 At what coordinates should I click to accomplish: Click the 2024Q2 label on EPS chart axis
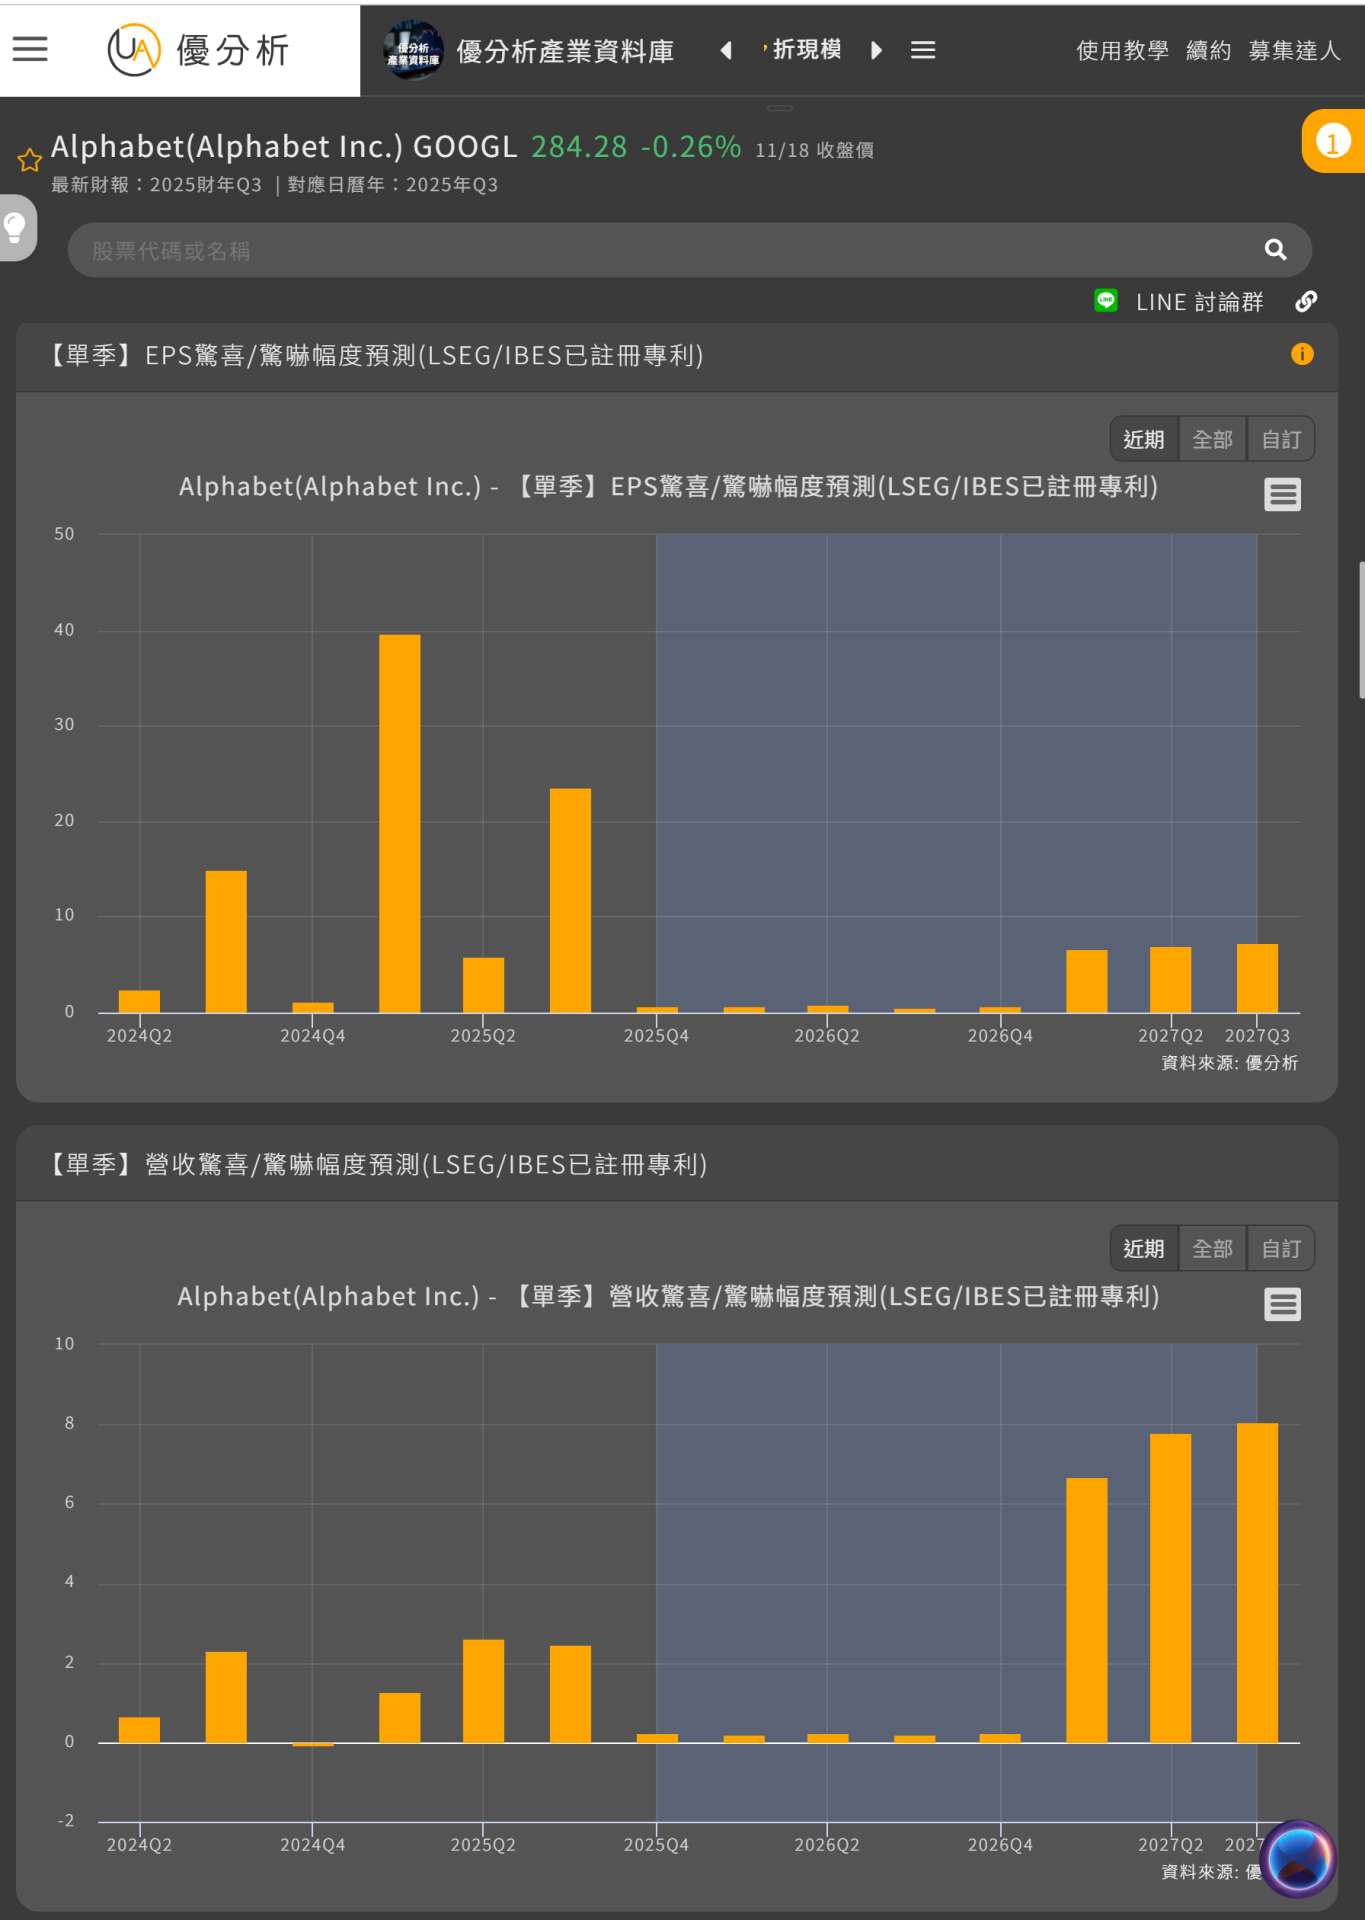[139, 1036]
